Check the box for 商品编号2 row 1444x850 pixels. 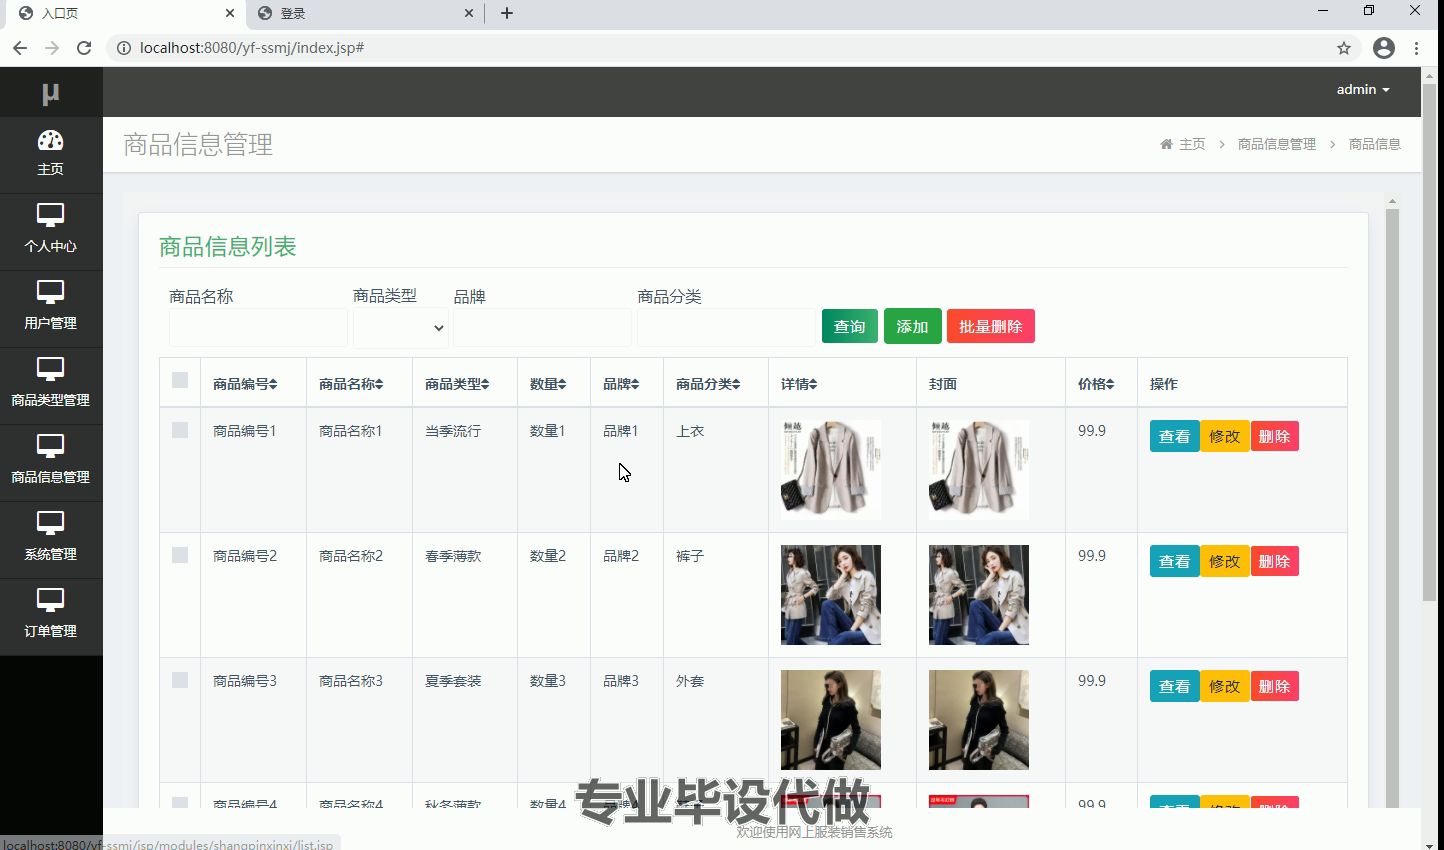(x=180, y=555)
